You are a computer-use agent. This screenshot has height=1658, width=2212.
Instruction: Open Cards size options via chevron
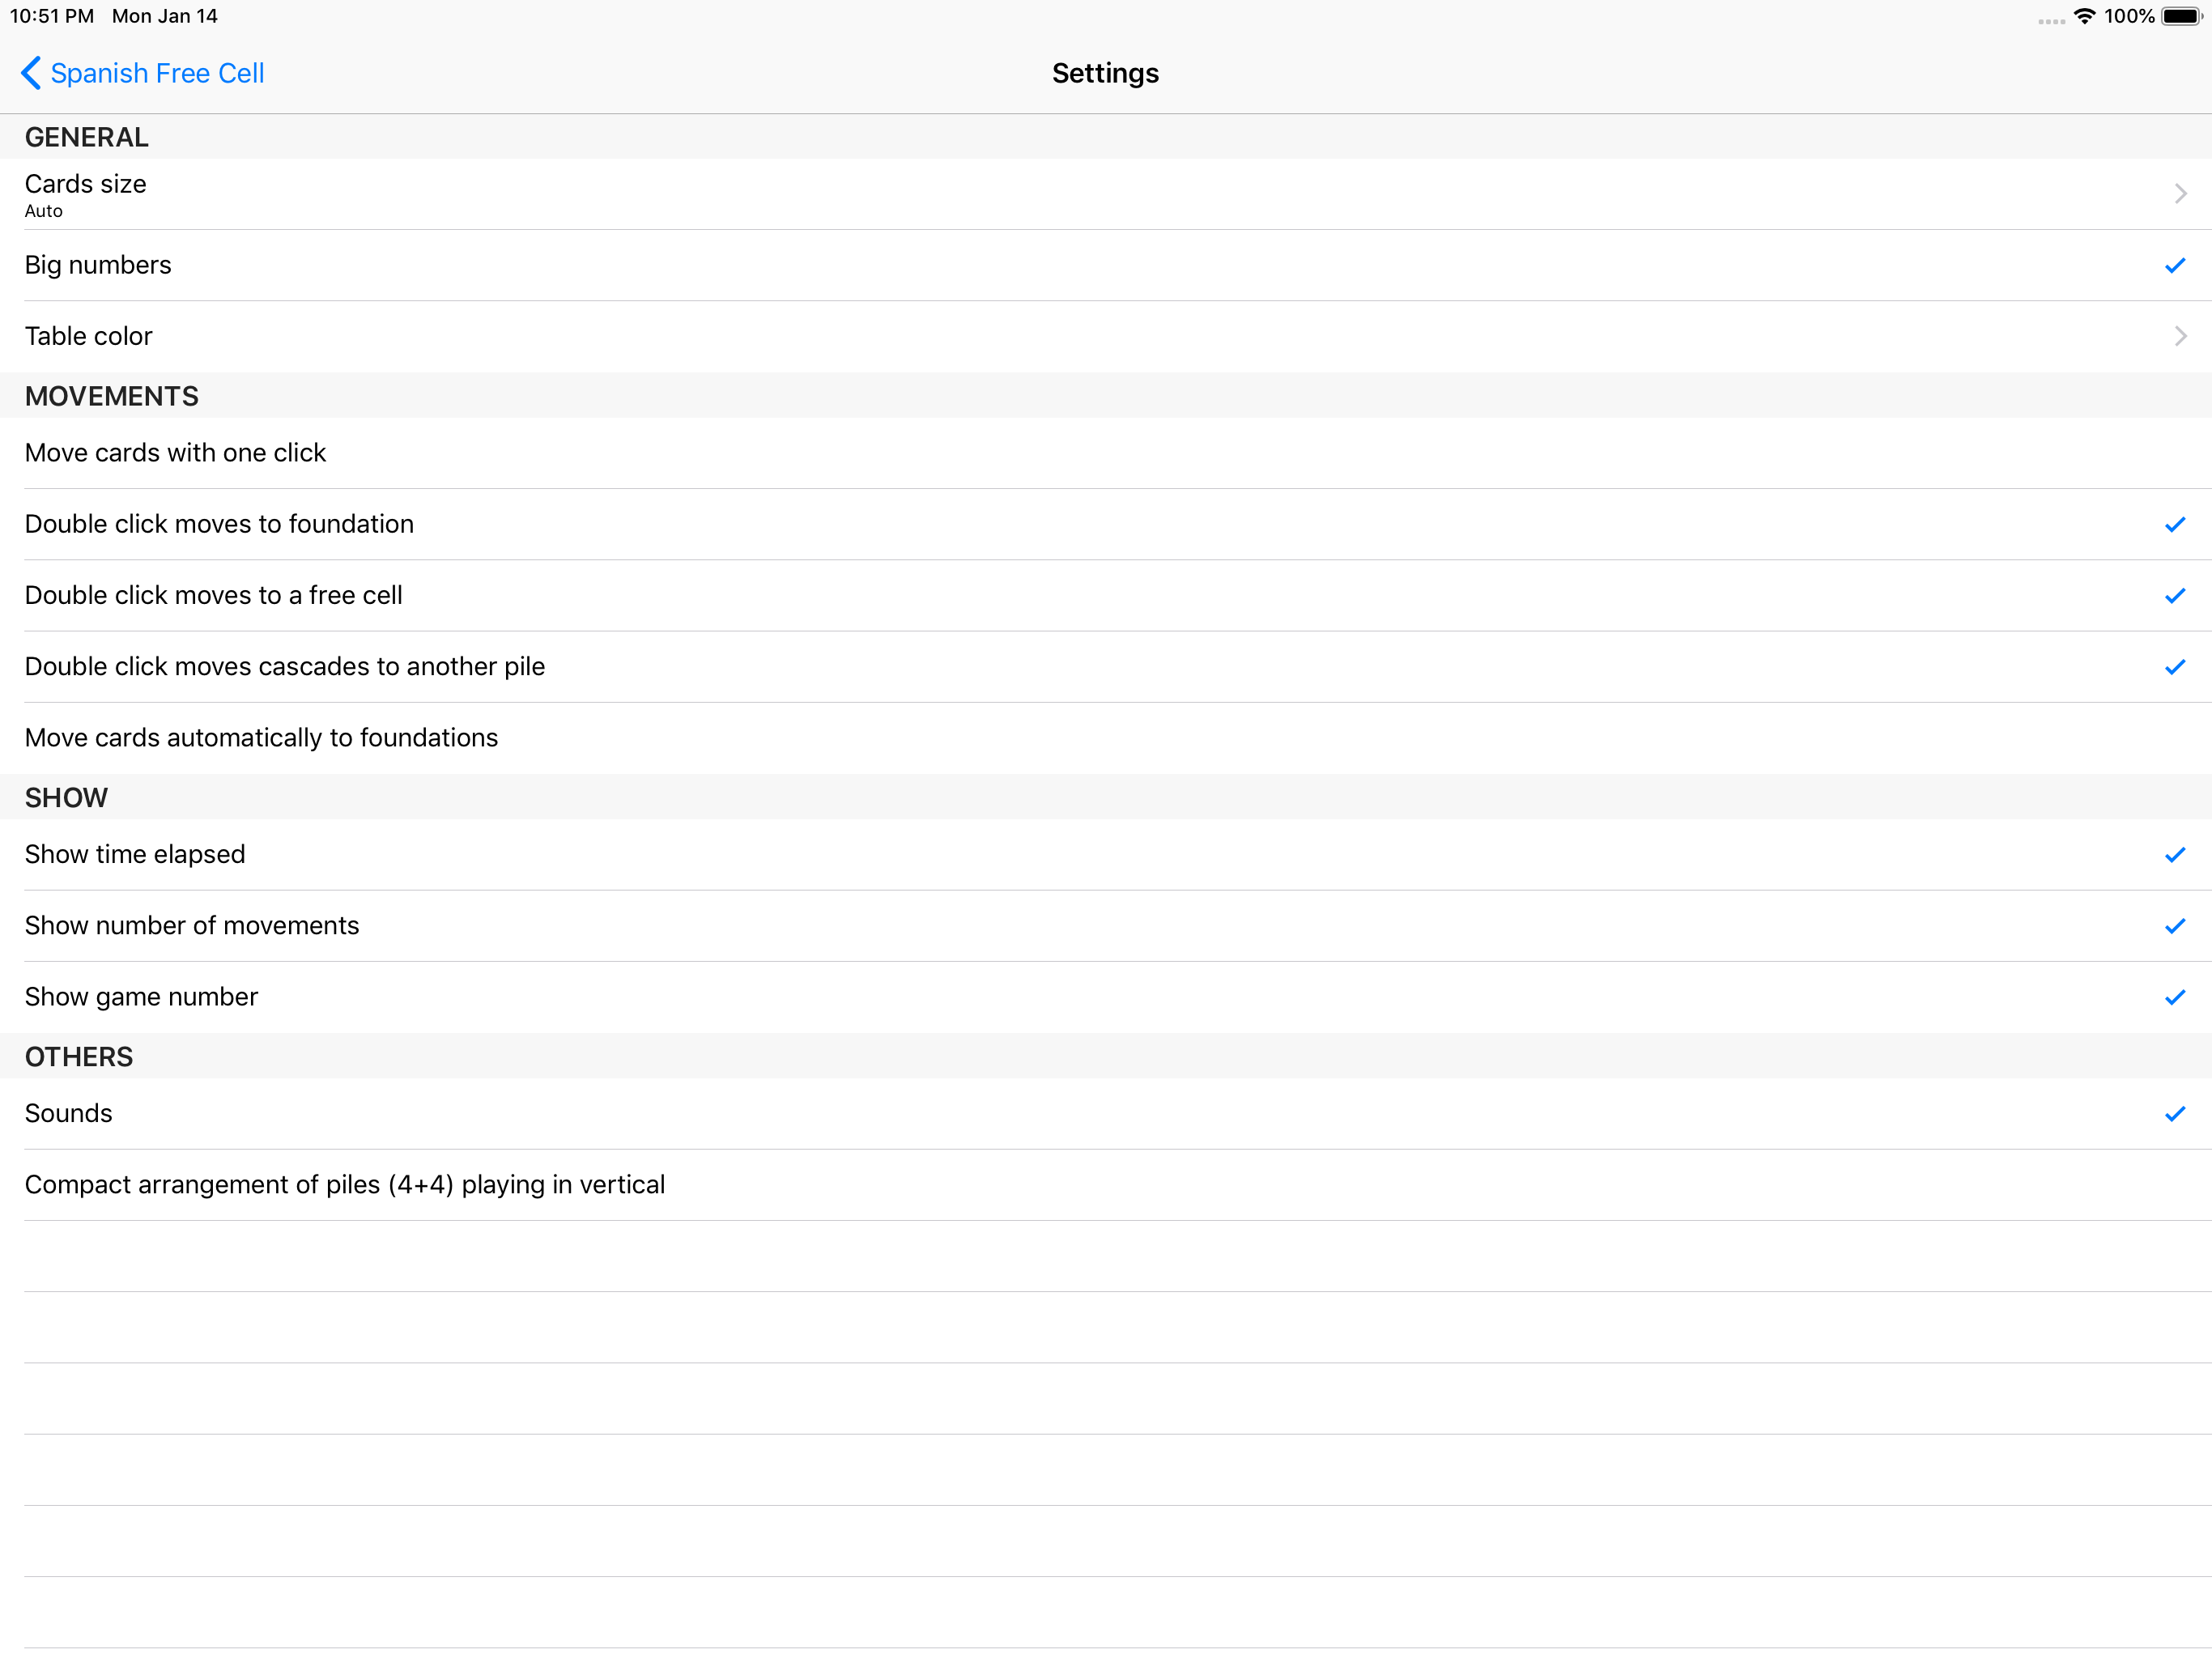[2180, 194]
